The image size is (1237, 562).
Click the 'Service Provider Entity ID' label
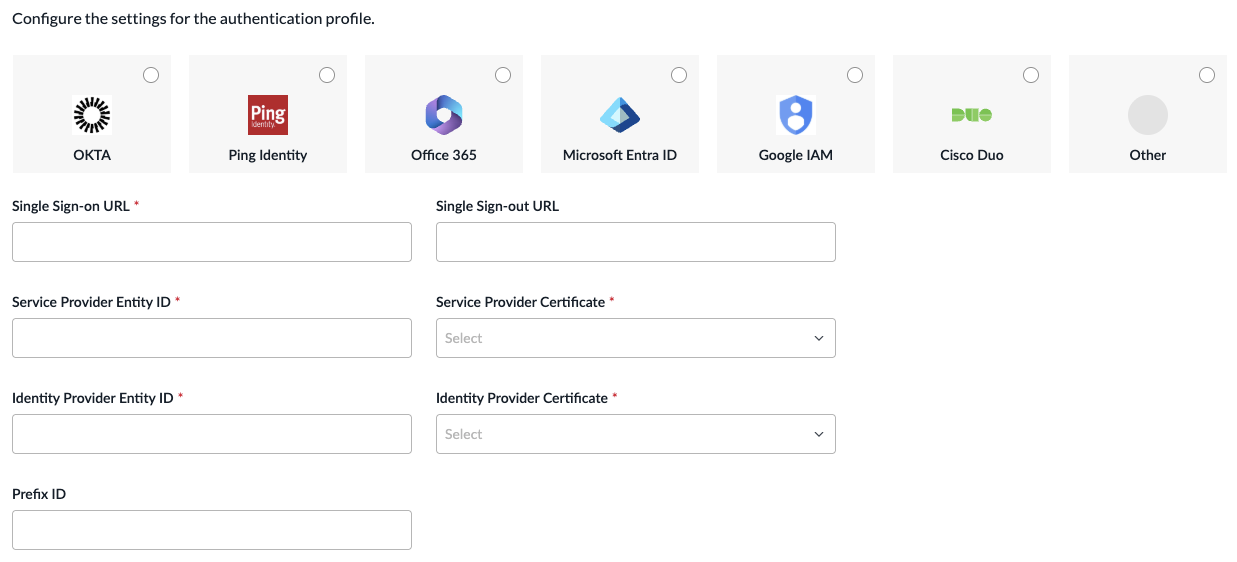click(x=91, y=302)
